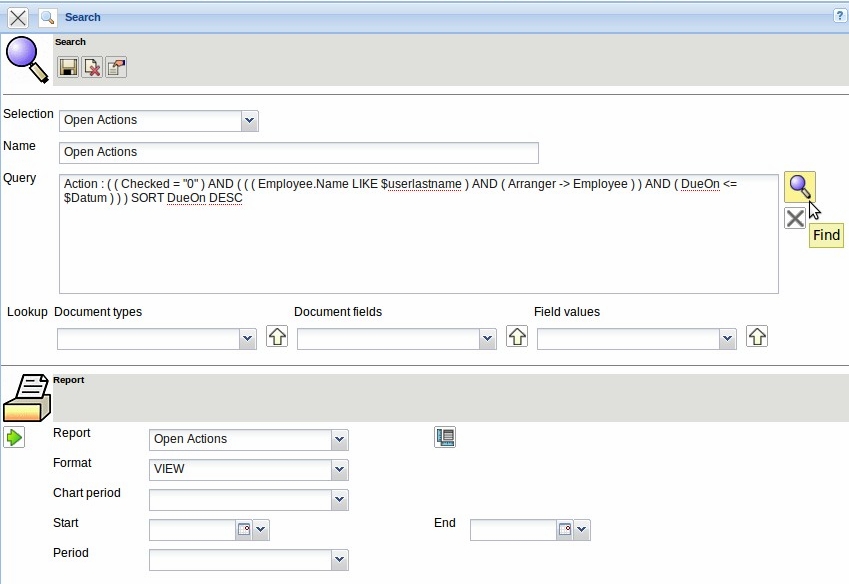The width and height of the screenshot is (849, 584).
Task: Edit search properties via the hand-on-form icon
Action: [x=115, y=66]
